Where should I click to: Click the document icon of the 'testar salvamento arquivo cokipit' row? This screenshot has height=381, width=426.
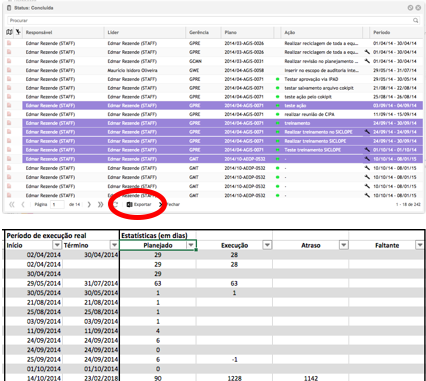[9, 88]
